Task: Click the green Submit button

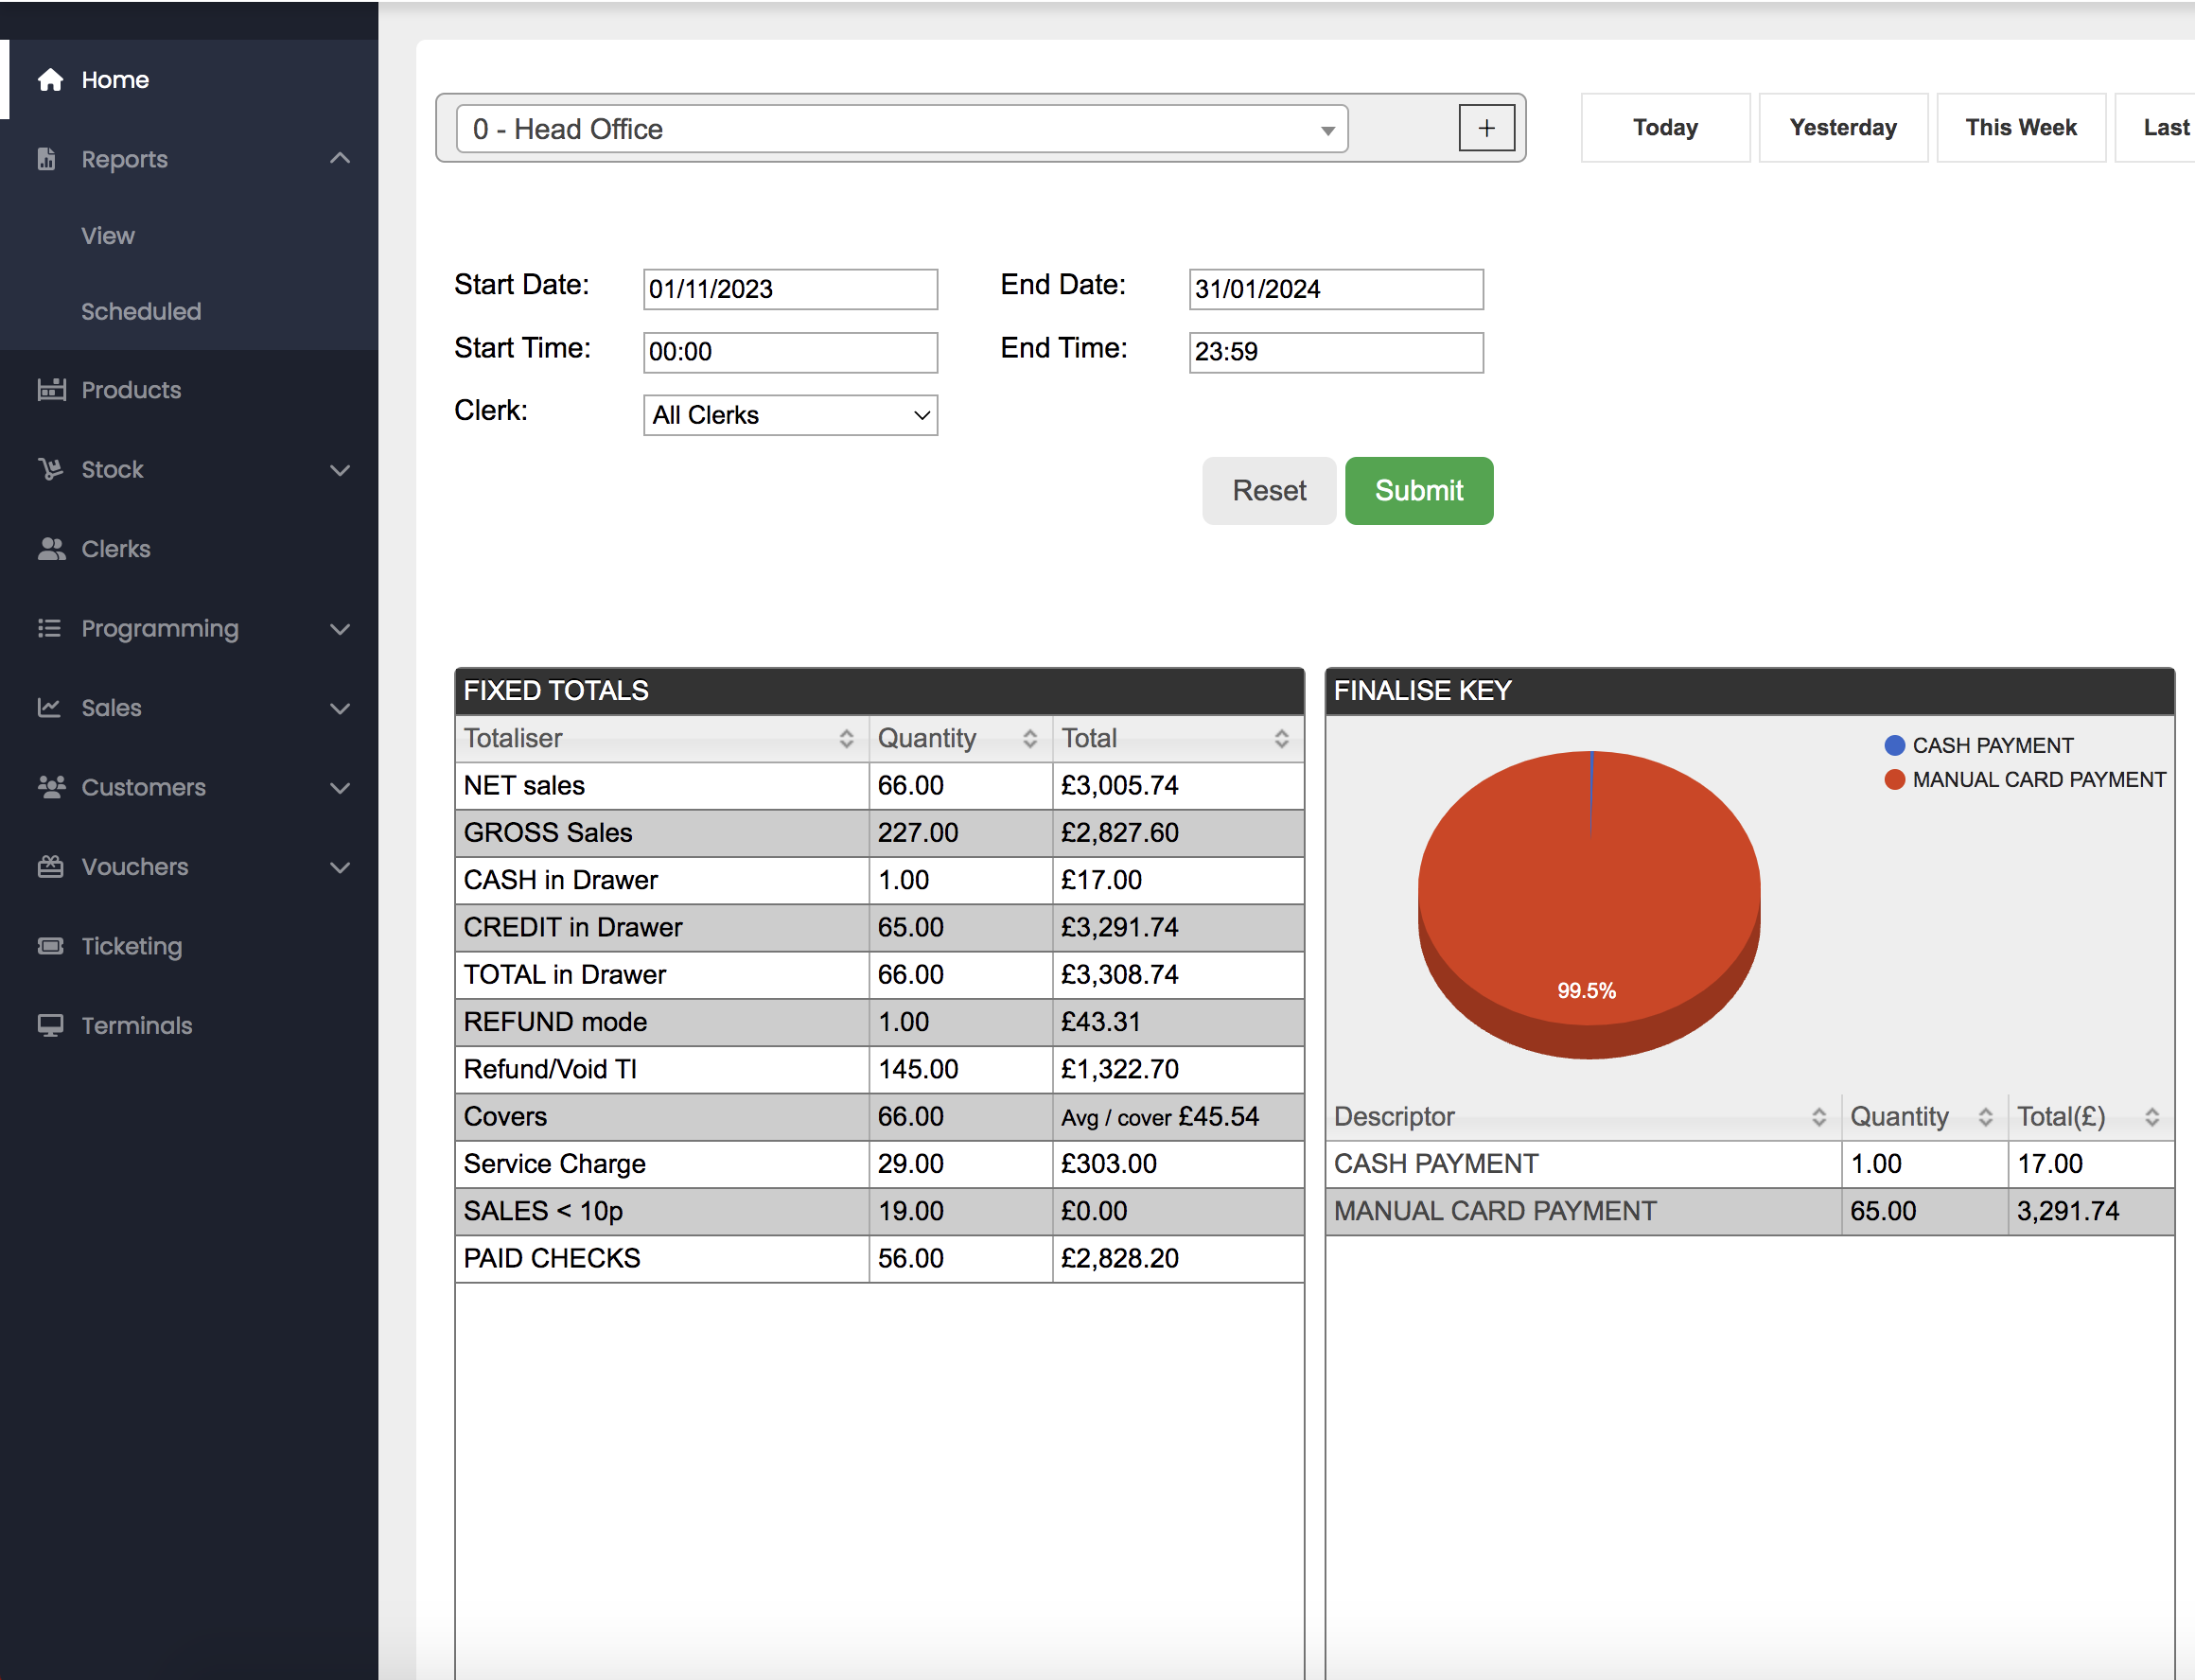Action: 1419,491
